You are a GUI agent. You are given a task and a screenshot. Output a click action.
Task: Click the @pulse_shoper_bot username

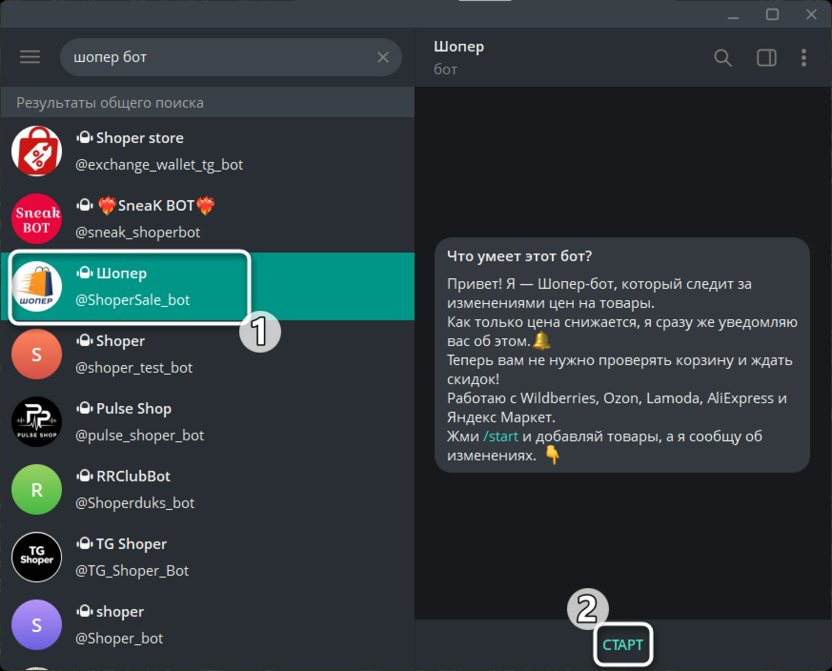[139, 435]
